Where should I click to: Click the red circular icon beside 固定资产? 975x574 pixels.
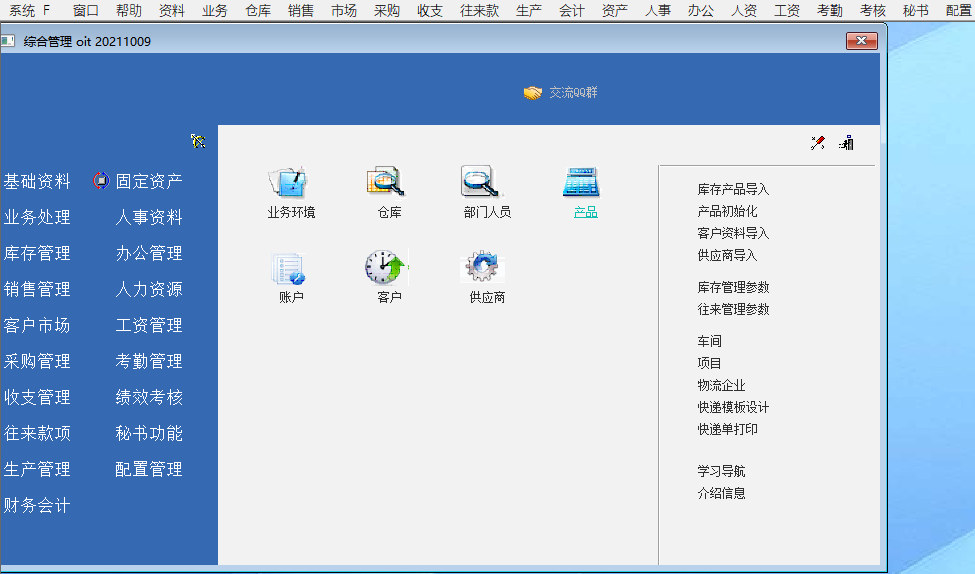pos(101,181)
